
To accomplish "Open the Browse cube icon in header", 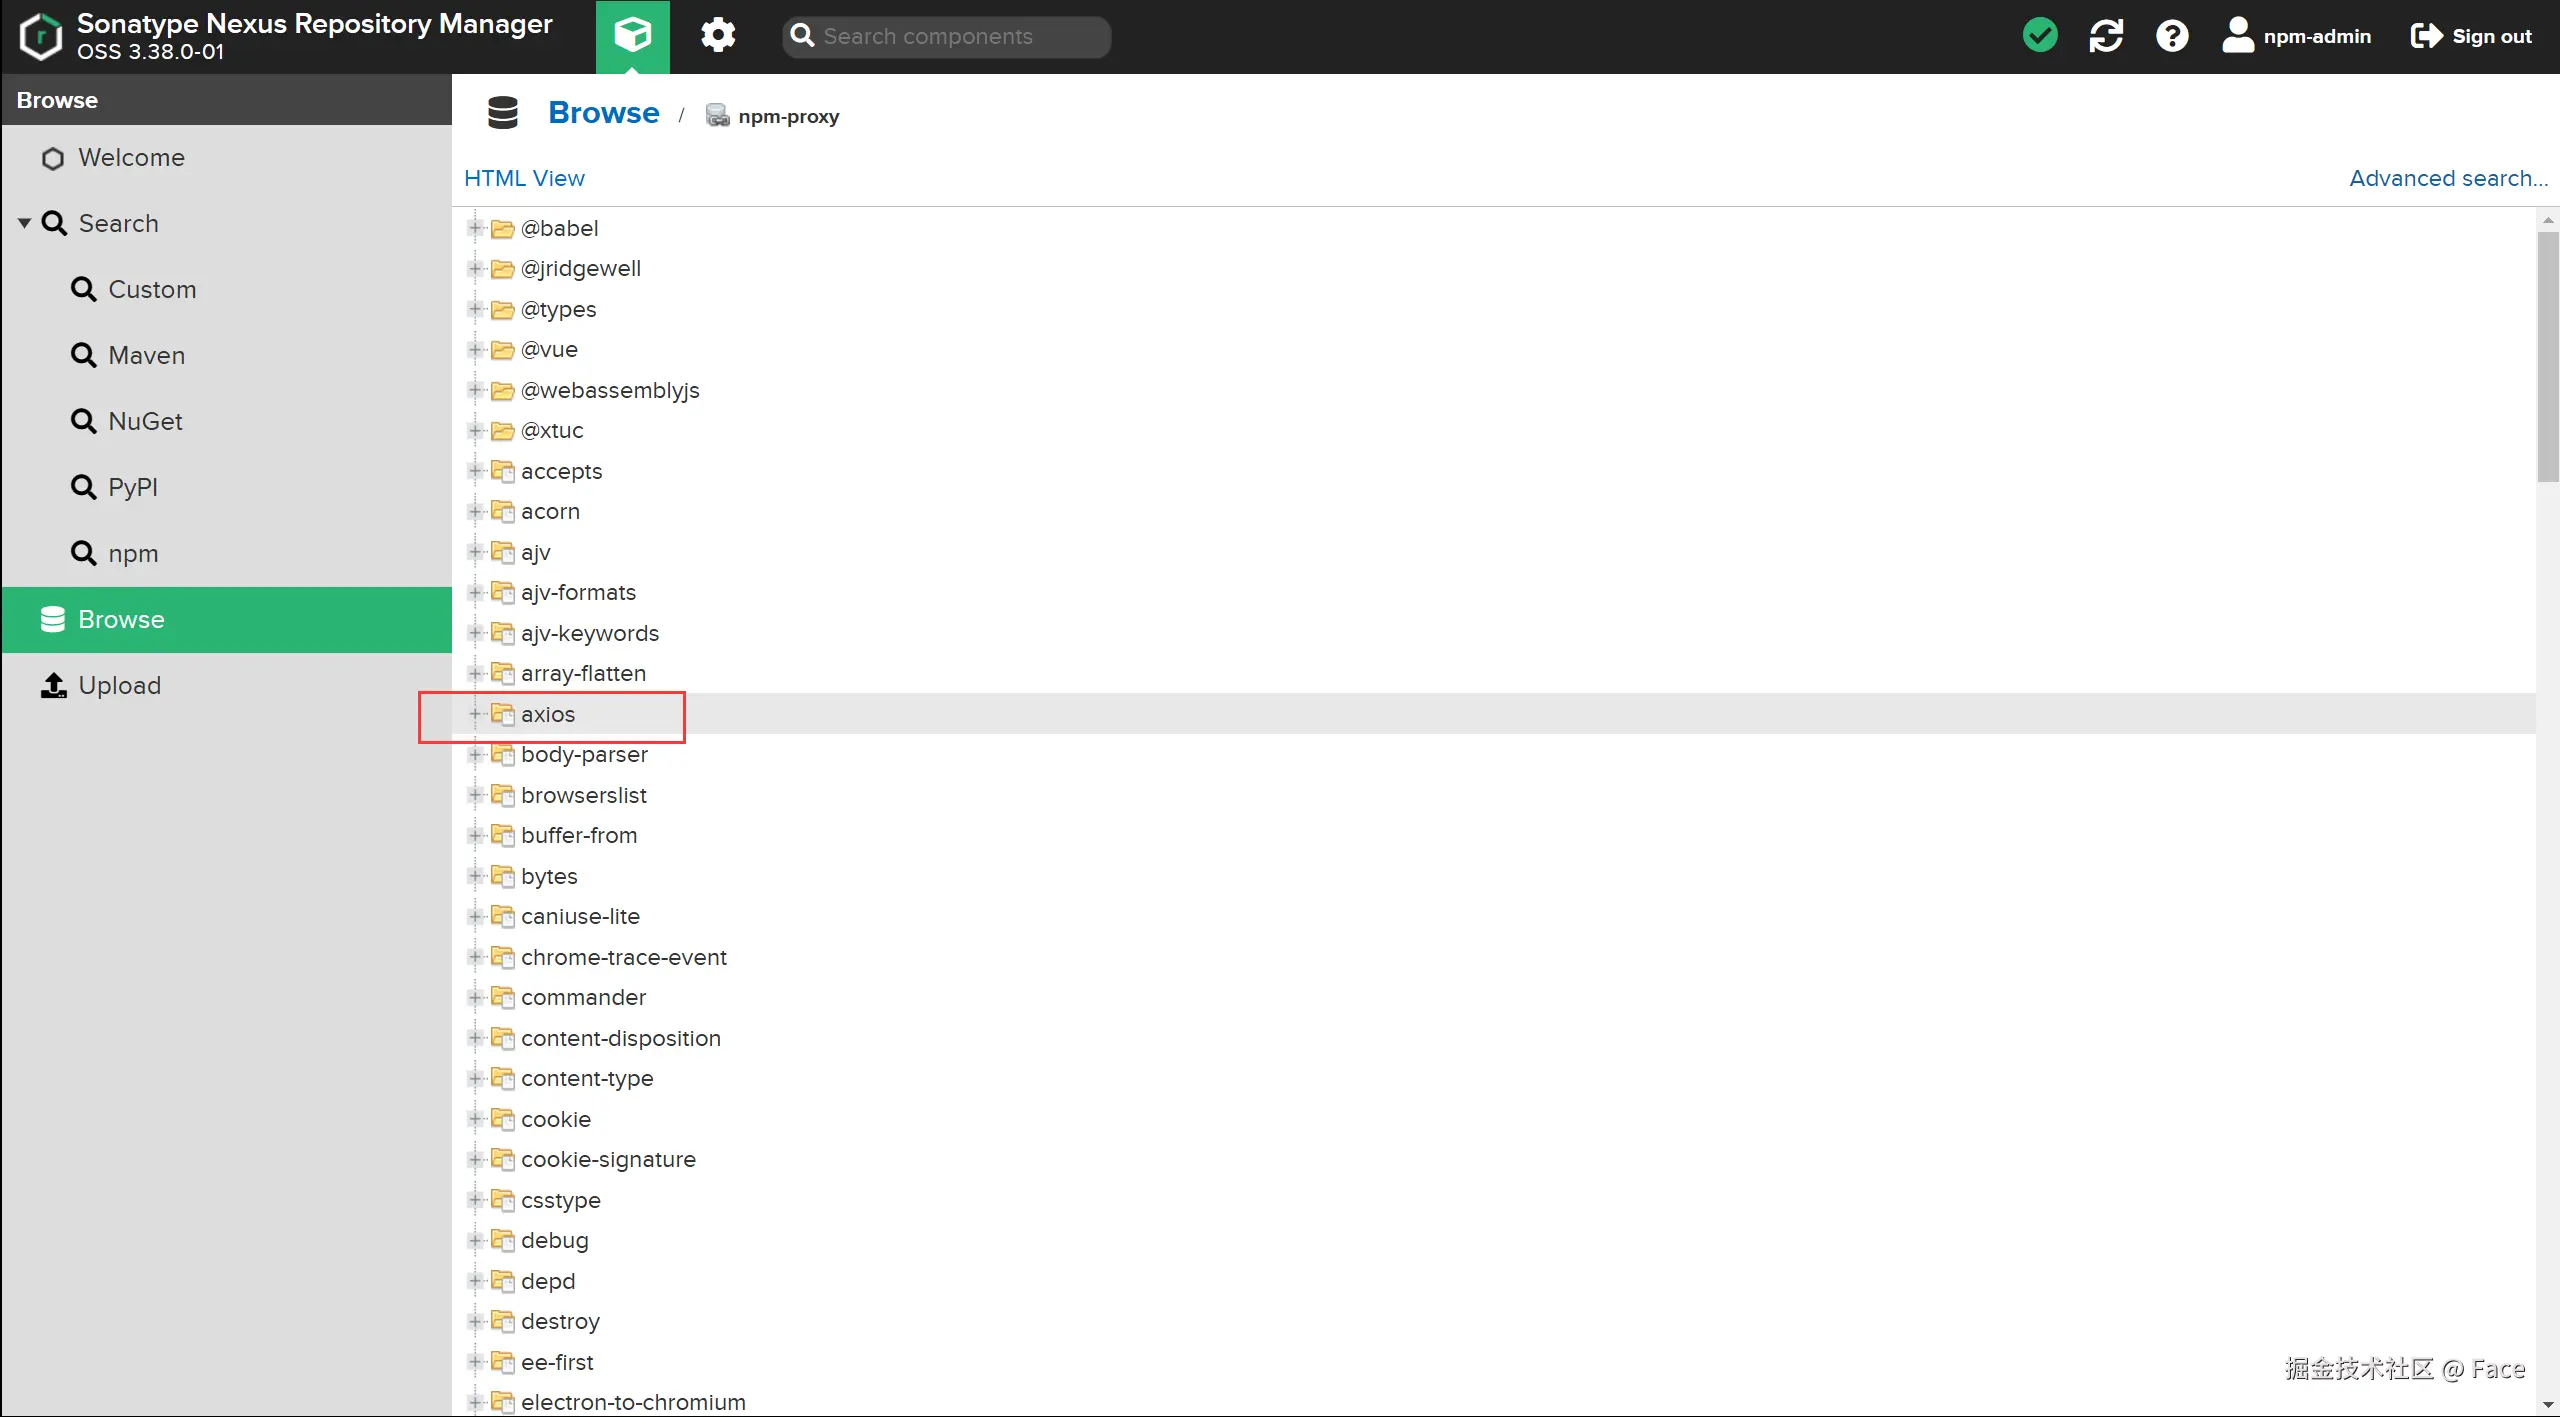I will click(x=632, y=36).
